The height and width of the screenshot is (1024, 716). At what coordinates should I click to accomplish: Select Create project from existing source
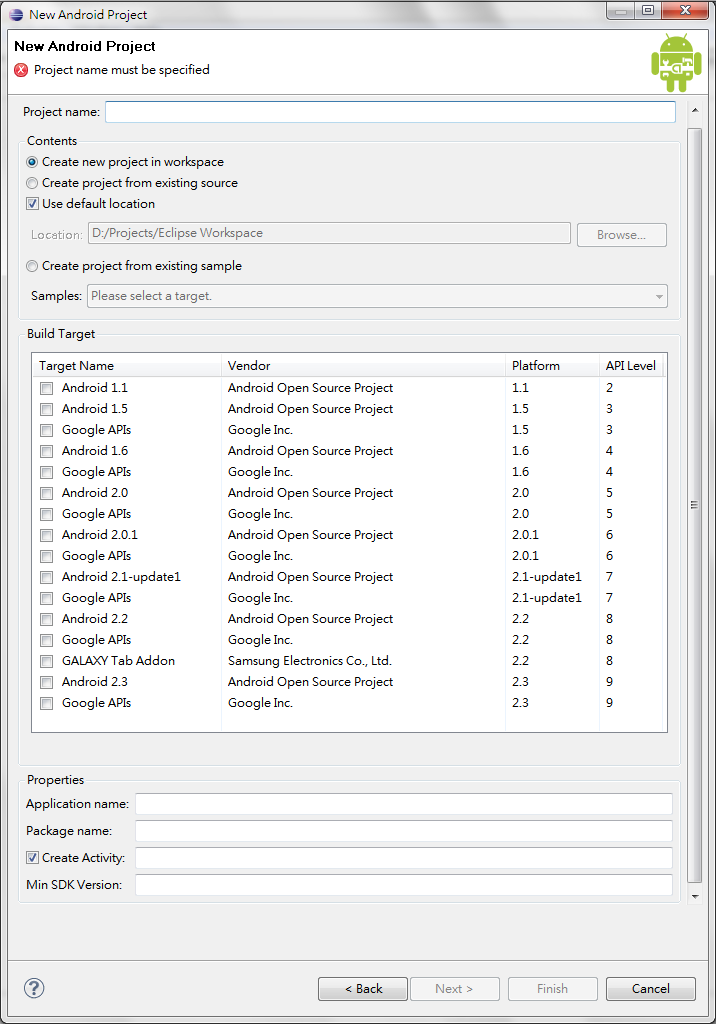pyautogui.click(x=31, y=183)
